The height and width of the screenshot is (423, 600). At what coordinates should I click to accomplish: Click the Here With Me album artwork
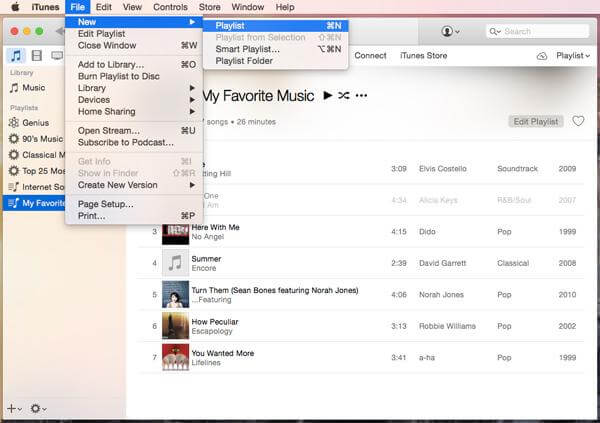tap(176, 232)
